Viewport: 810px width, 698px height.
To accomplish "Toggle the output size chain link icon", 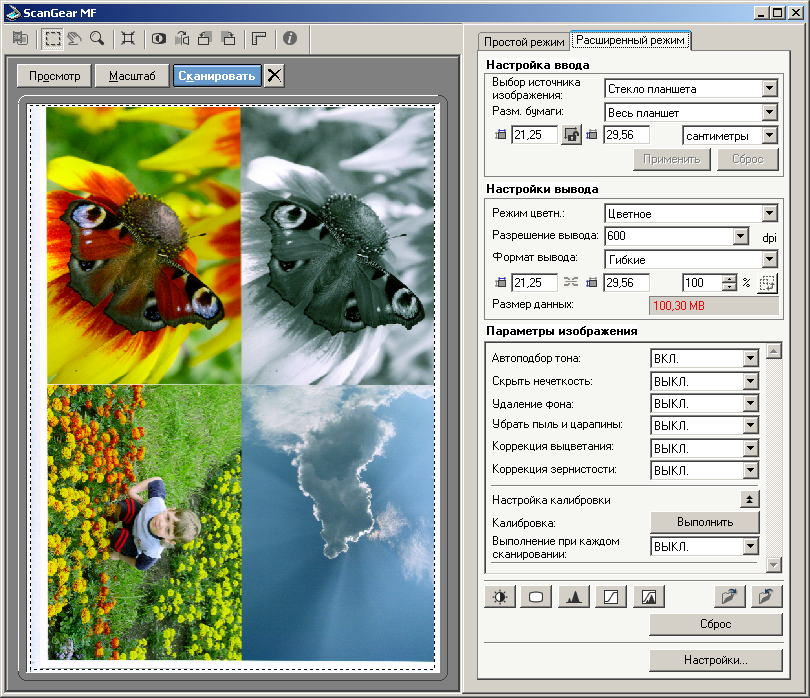I will [x=571, y=282].
